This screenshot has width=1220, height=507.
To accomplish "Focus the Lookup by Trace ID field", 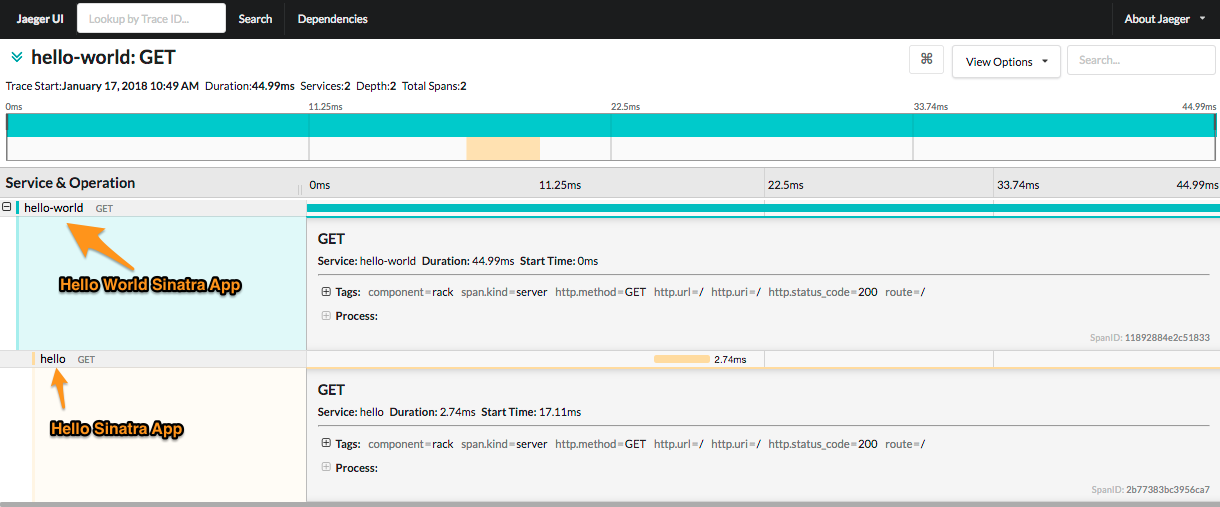I will pos(150,19).
